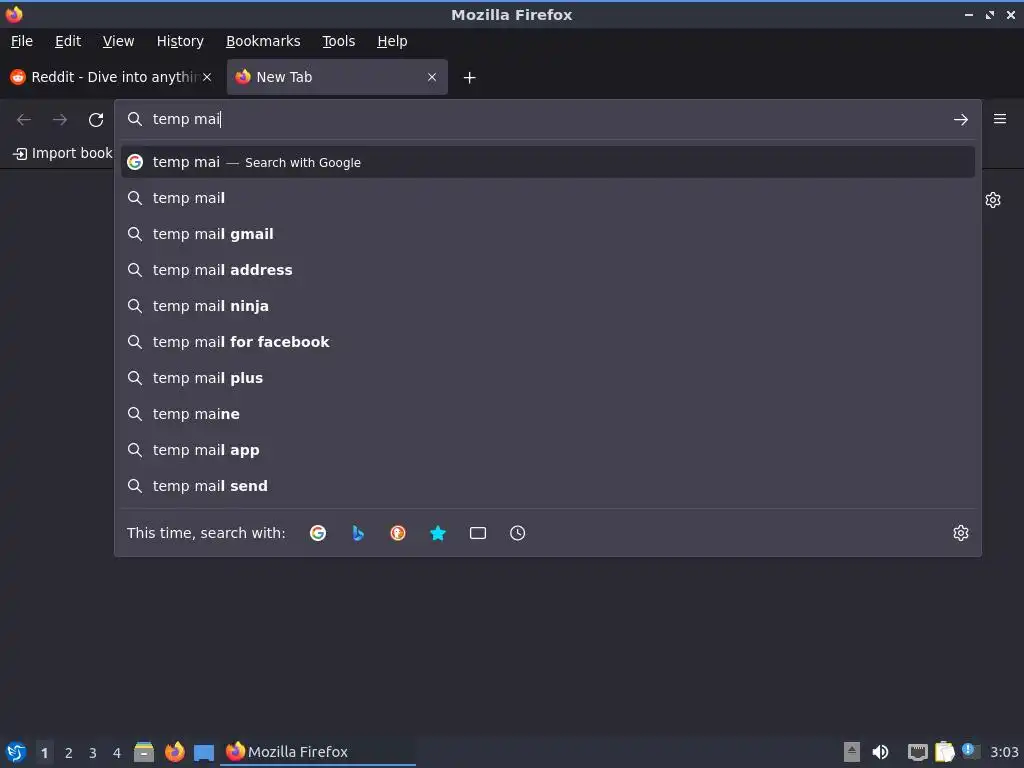The image size is (1024, 768).
Task: Click the removable media eject tray icon
Action: coord(852,752)
